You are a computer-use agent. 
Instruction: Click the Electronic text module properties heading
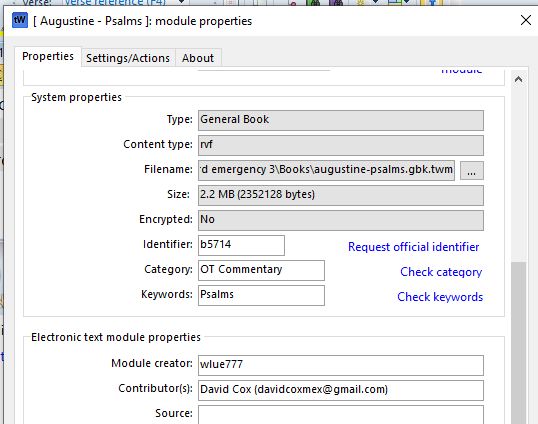point(116,337)
